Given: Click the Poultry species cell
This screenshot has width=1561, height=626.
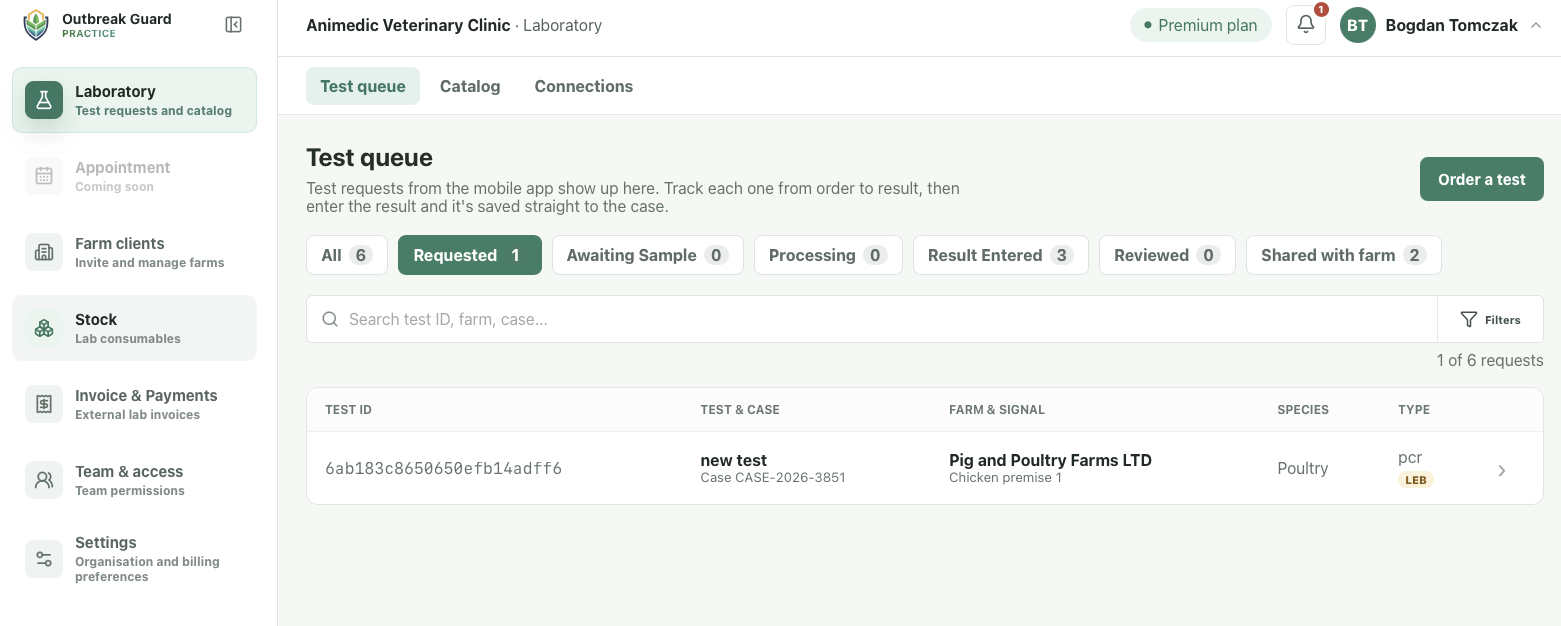Looking at the screenshot, I should (1303, 468).
